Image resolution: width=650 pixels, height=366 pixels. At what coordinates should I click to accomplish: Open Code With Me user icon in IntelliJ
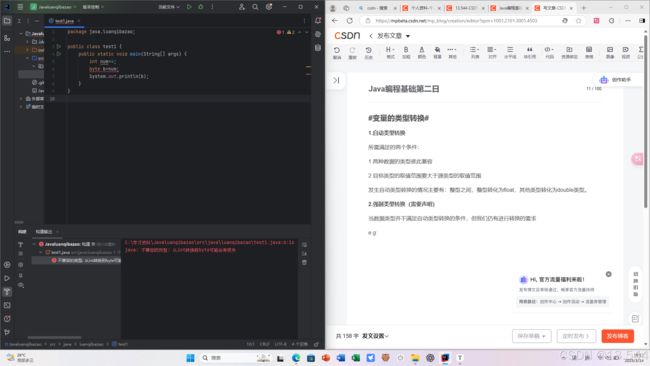pyautogui.click(x=242, y=7)
